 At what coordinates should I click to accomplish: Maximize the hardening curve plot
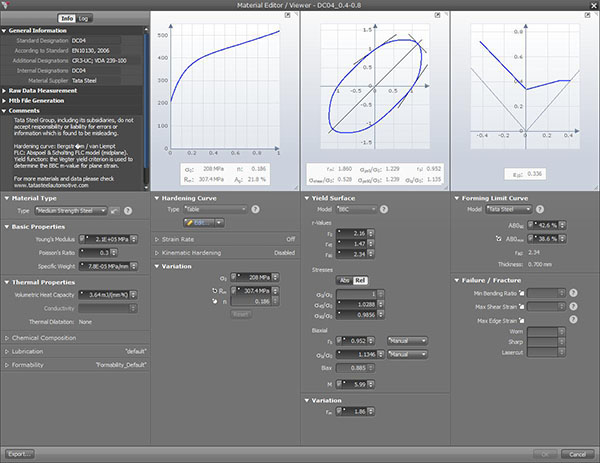click(x=288, y=17)
